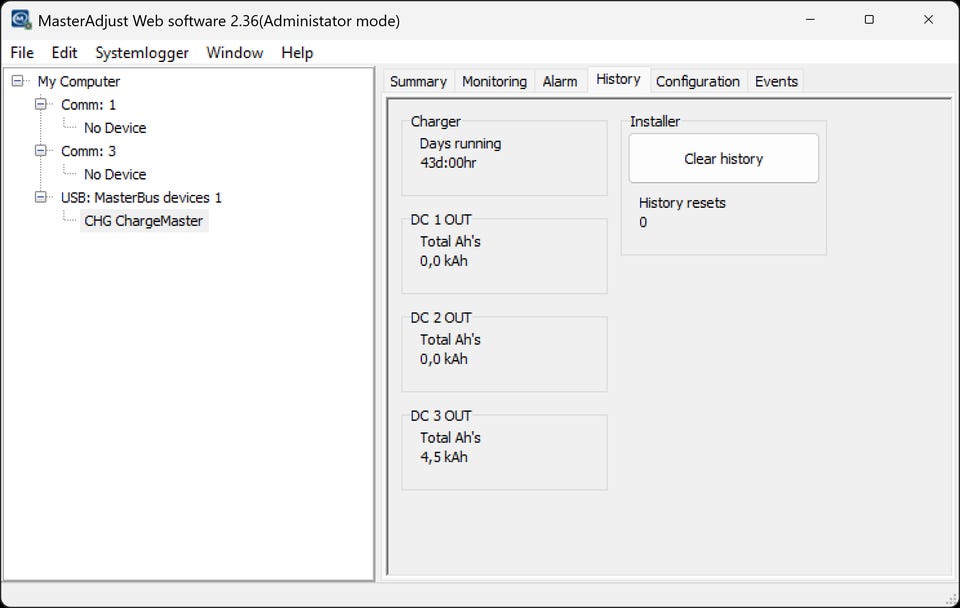Open the Window menu

[234, 53]
